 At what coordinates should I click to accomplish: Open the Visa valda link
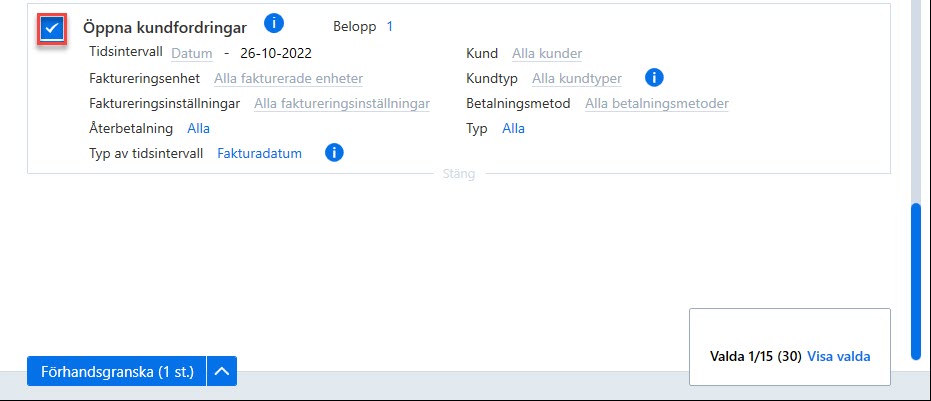[x=839, y=356]
